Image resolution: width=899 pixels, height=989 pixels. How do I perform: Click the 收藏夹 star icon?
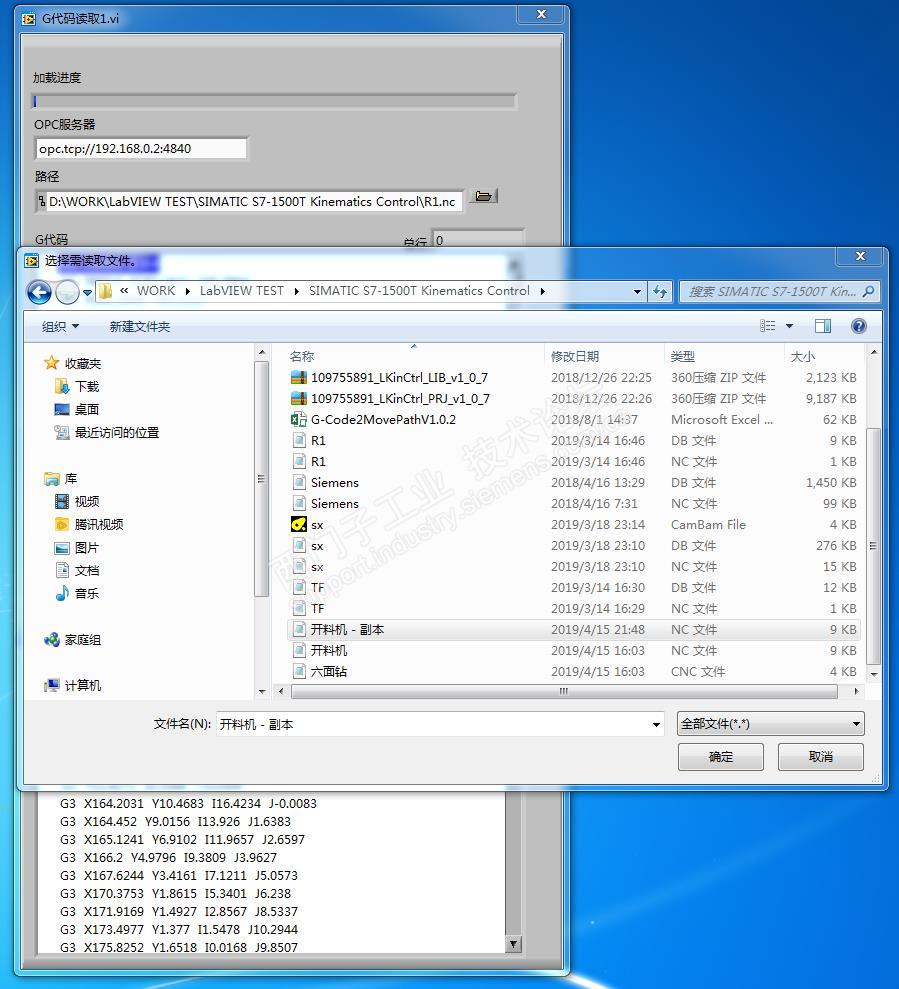(52, 363)
